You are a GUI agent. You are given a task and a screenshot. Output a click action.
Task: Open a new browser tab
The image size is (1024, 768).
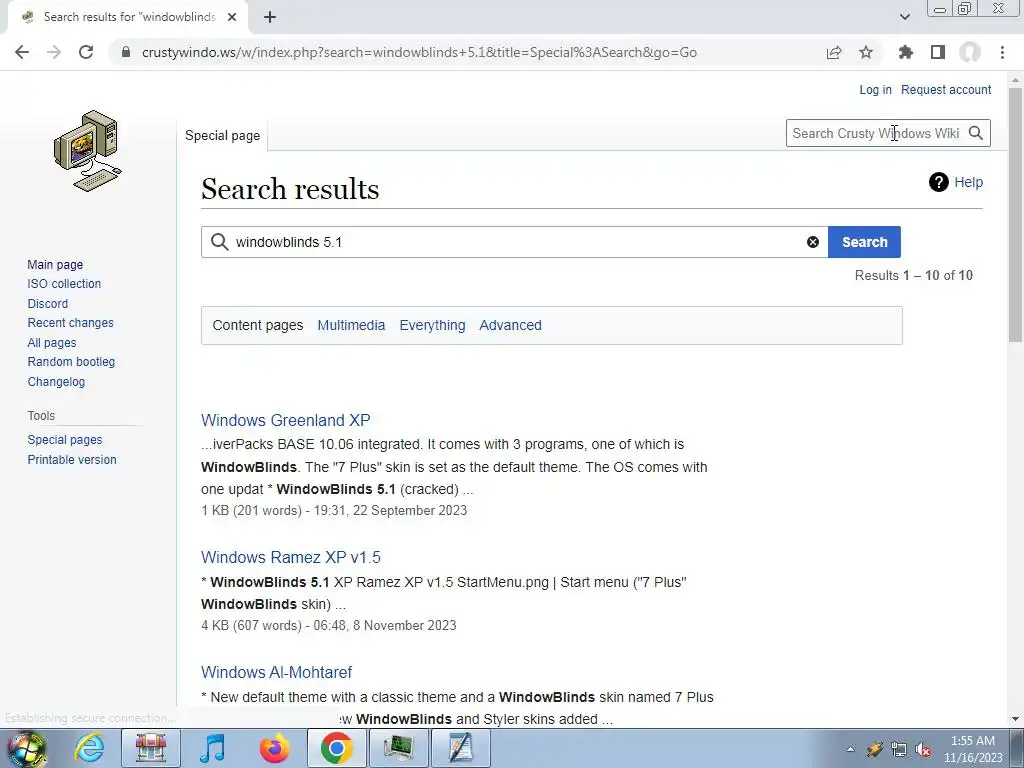pyautogui.click(x=270, y=17)
